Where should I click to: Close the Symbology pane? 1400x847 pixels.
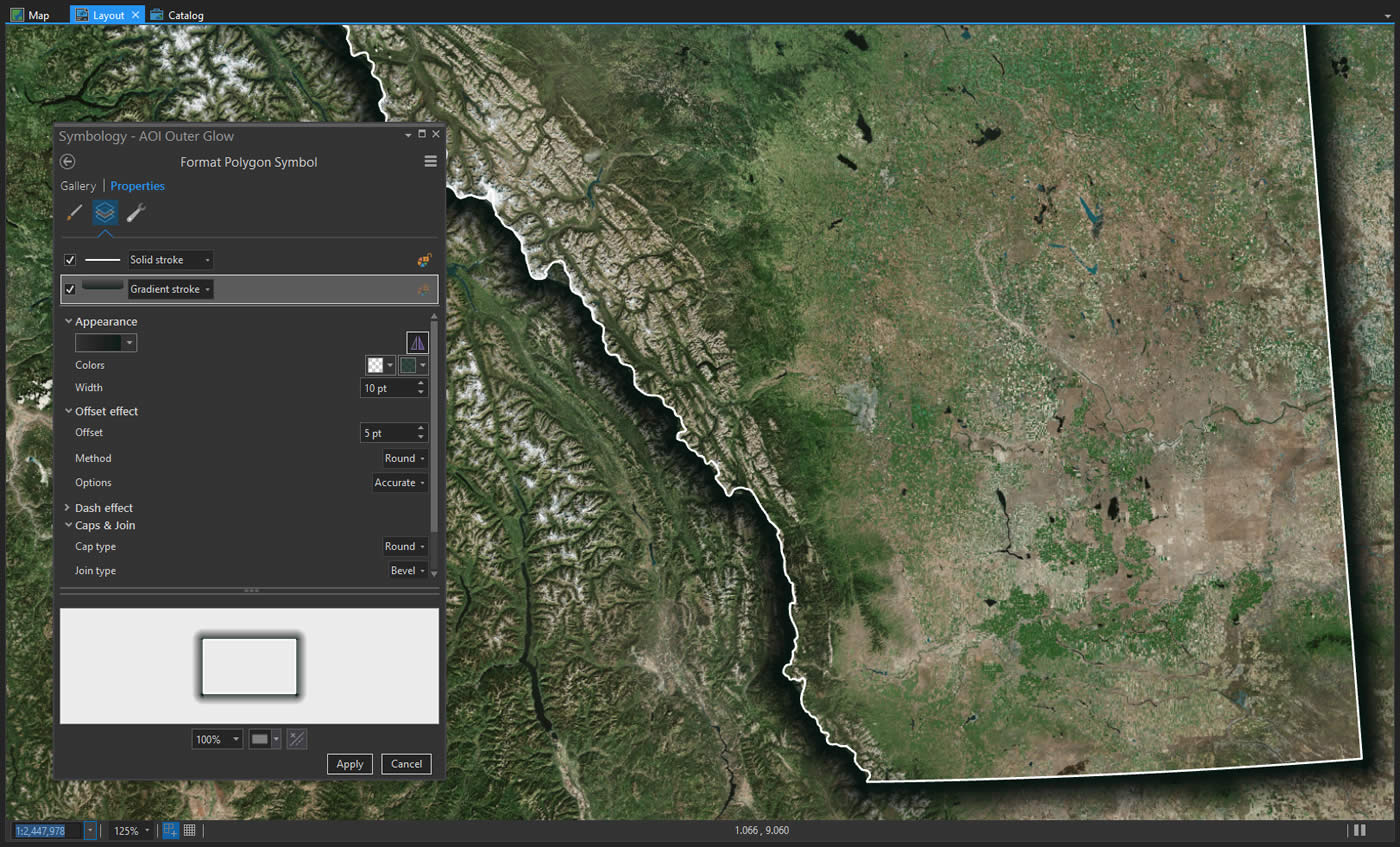point(436,134)
